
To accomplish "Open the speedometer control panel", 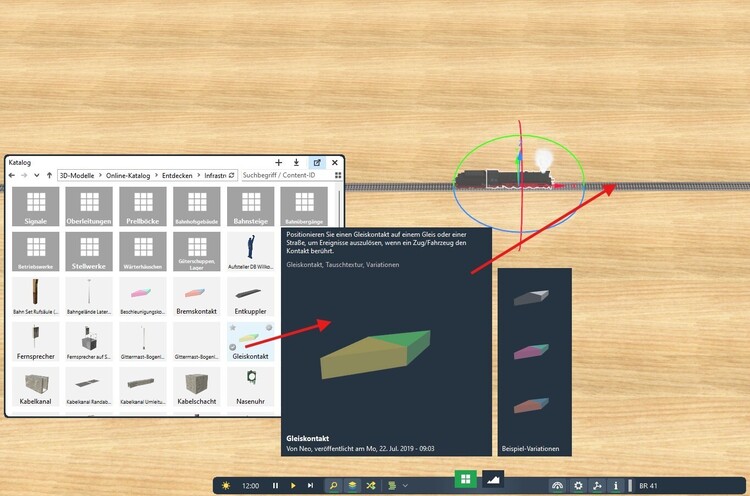I will [557, 485].
